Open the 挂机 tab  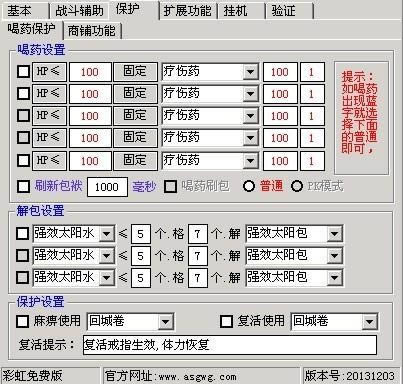tap(241, 11)
